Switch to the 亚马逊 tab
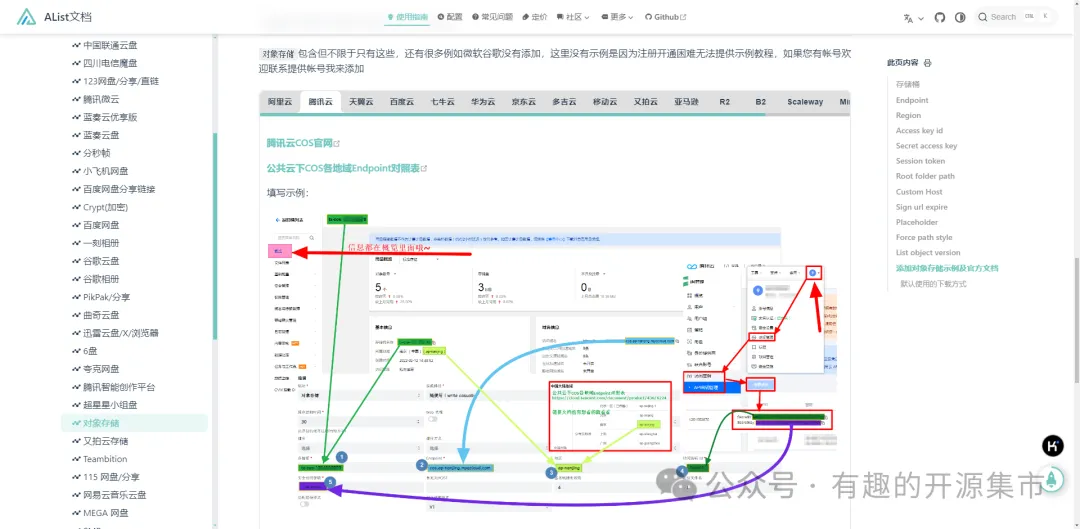The image size is (1080, 529). click(686, 102)
